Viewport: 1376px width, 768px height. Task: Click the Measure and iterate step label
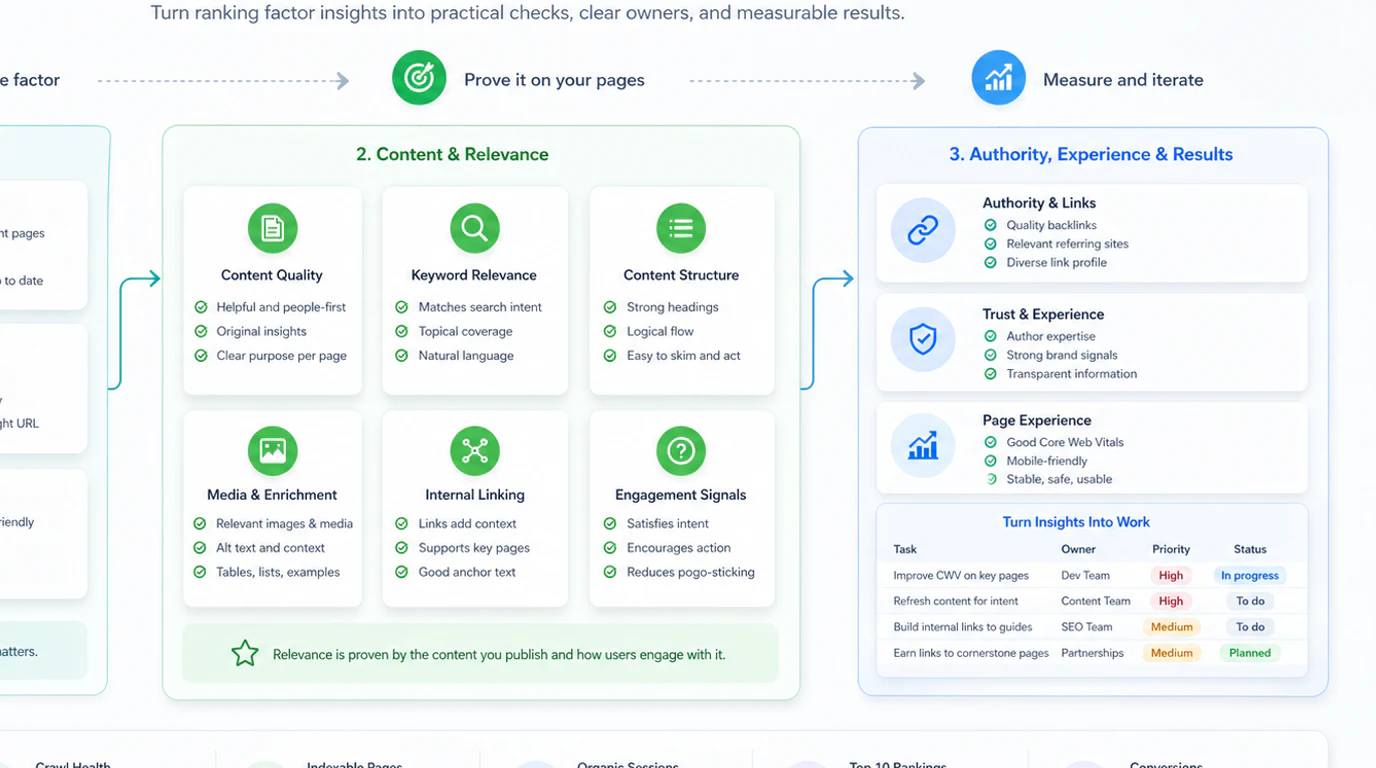tap(1123, 80)
